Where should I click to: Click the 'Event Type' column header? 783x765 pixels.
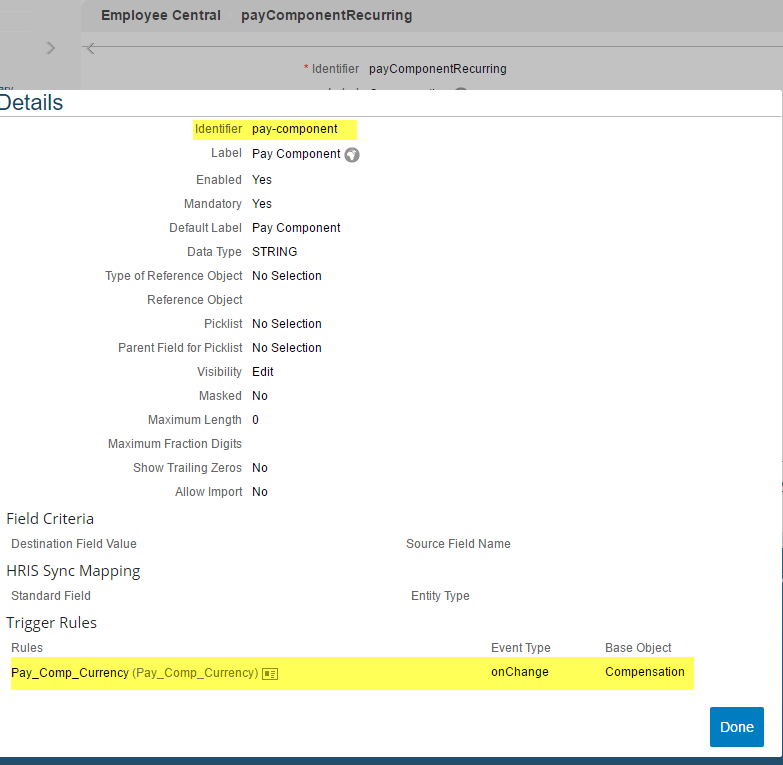(521, 648)
